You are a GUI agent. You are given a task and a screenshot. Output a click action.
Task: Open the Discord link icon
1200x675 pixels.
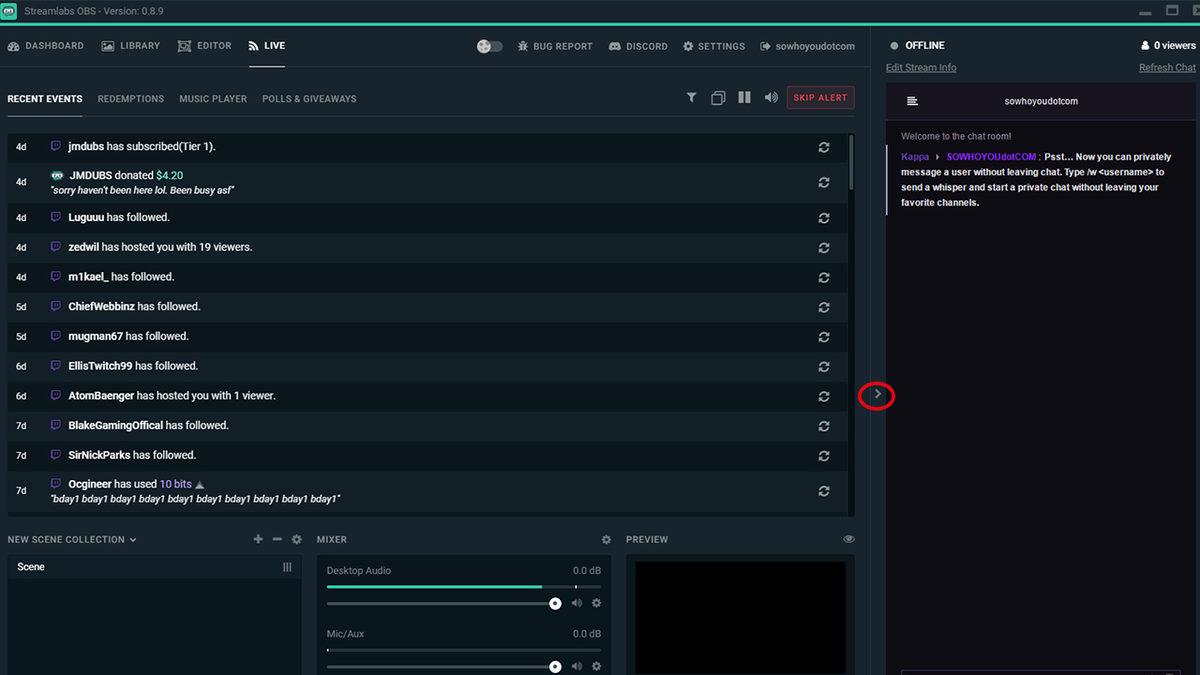pos(638,46)
